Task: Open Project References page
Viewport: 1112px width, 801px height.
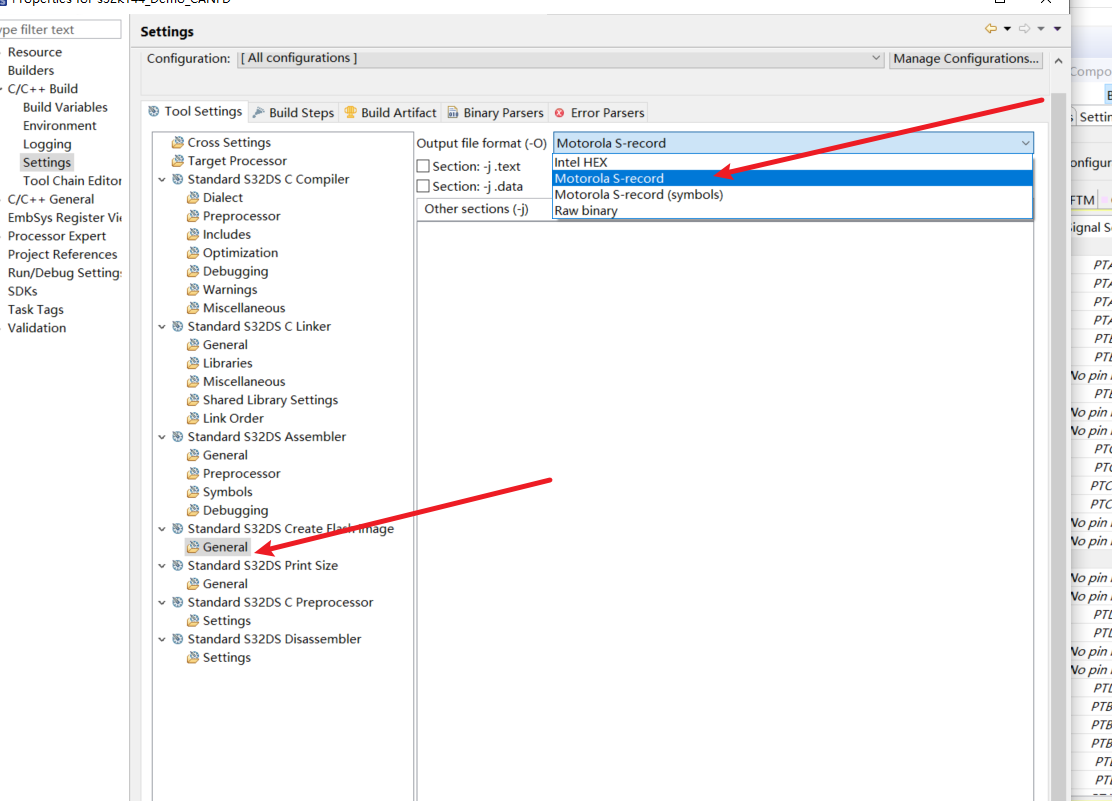Action: [x=62, y=255]
